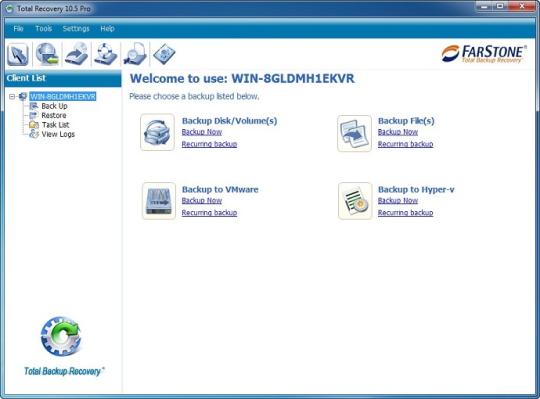Select Back Up in the client tree
This screenshot has width=540, height=399.
click(x=54, y=106)
